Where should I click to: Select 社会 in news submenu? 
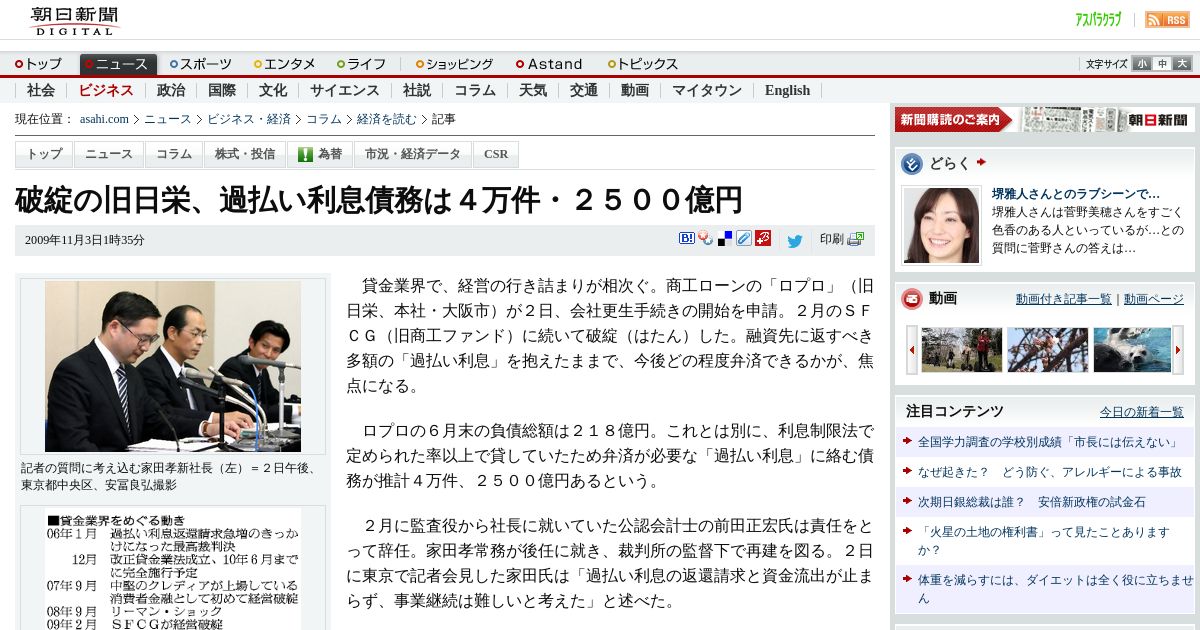41,90
